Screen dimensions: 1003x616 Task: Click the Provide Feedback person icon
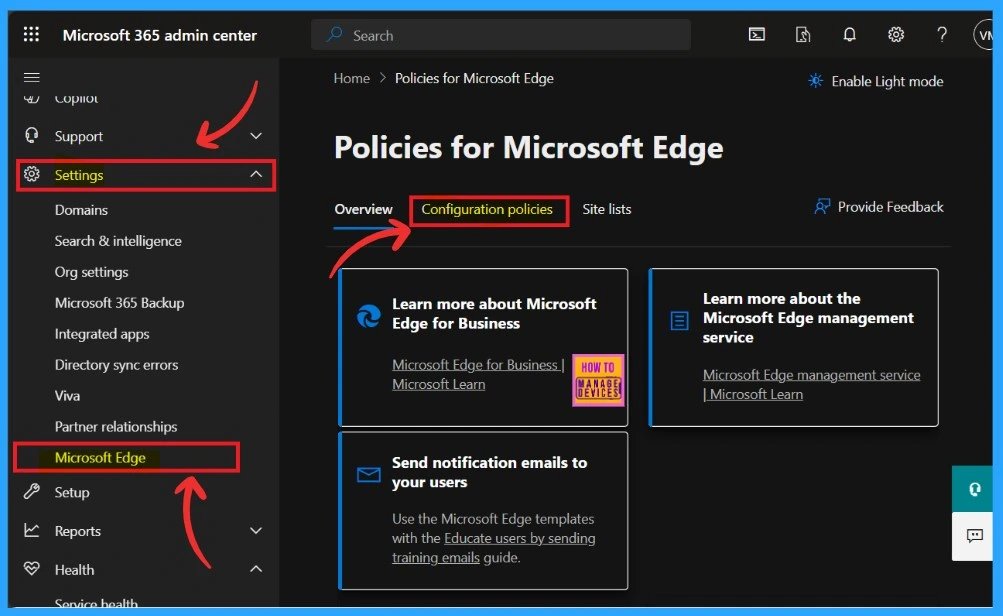[822, 207]
